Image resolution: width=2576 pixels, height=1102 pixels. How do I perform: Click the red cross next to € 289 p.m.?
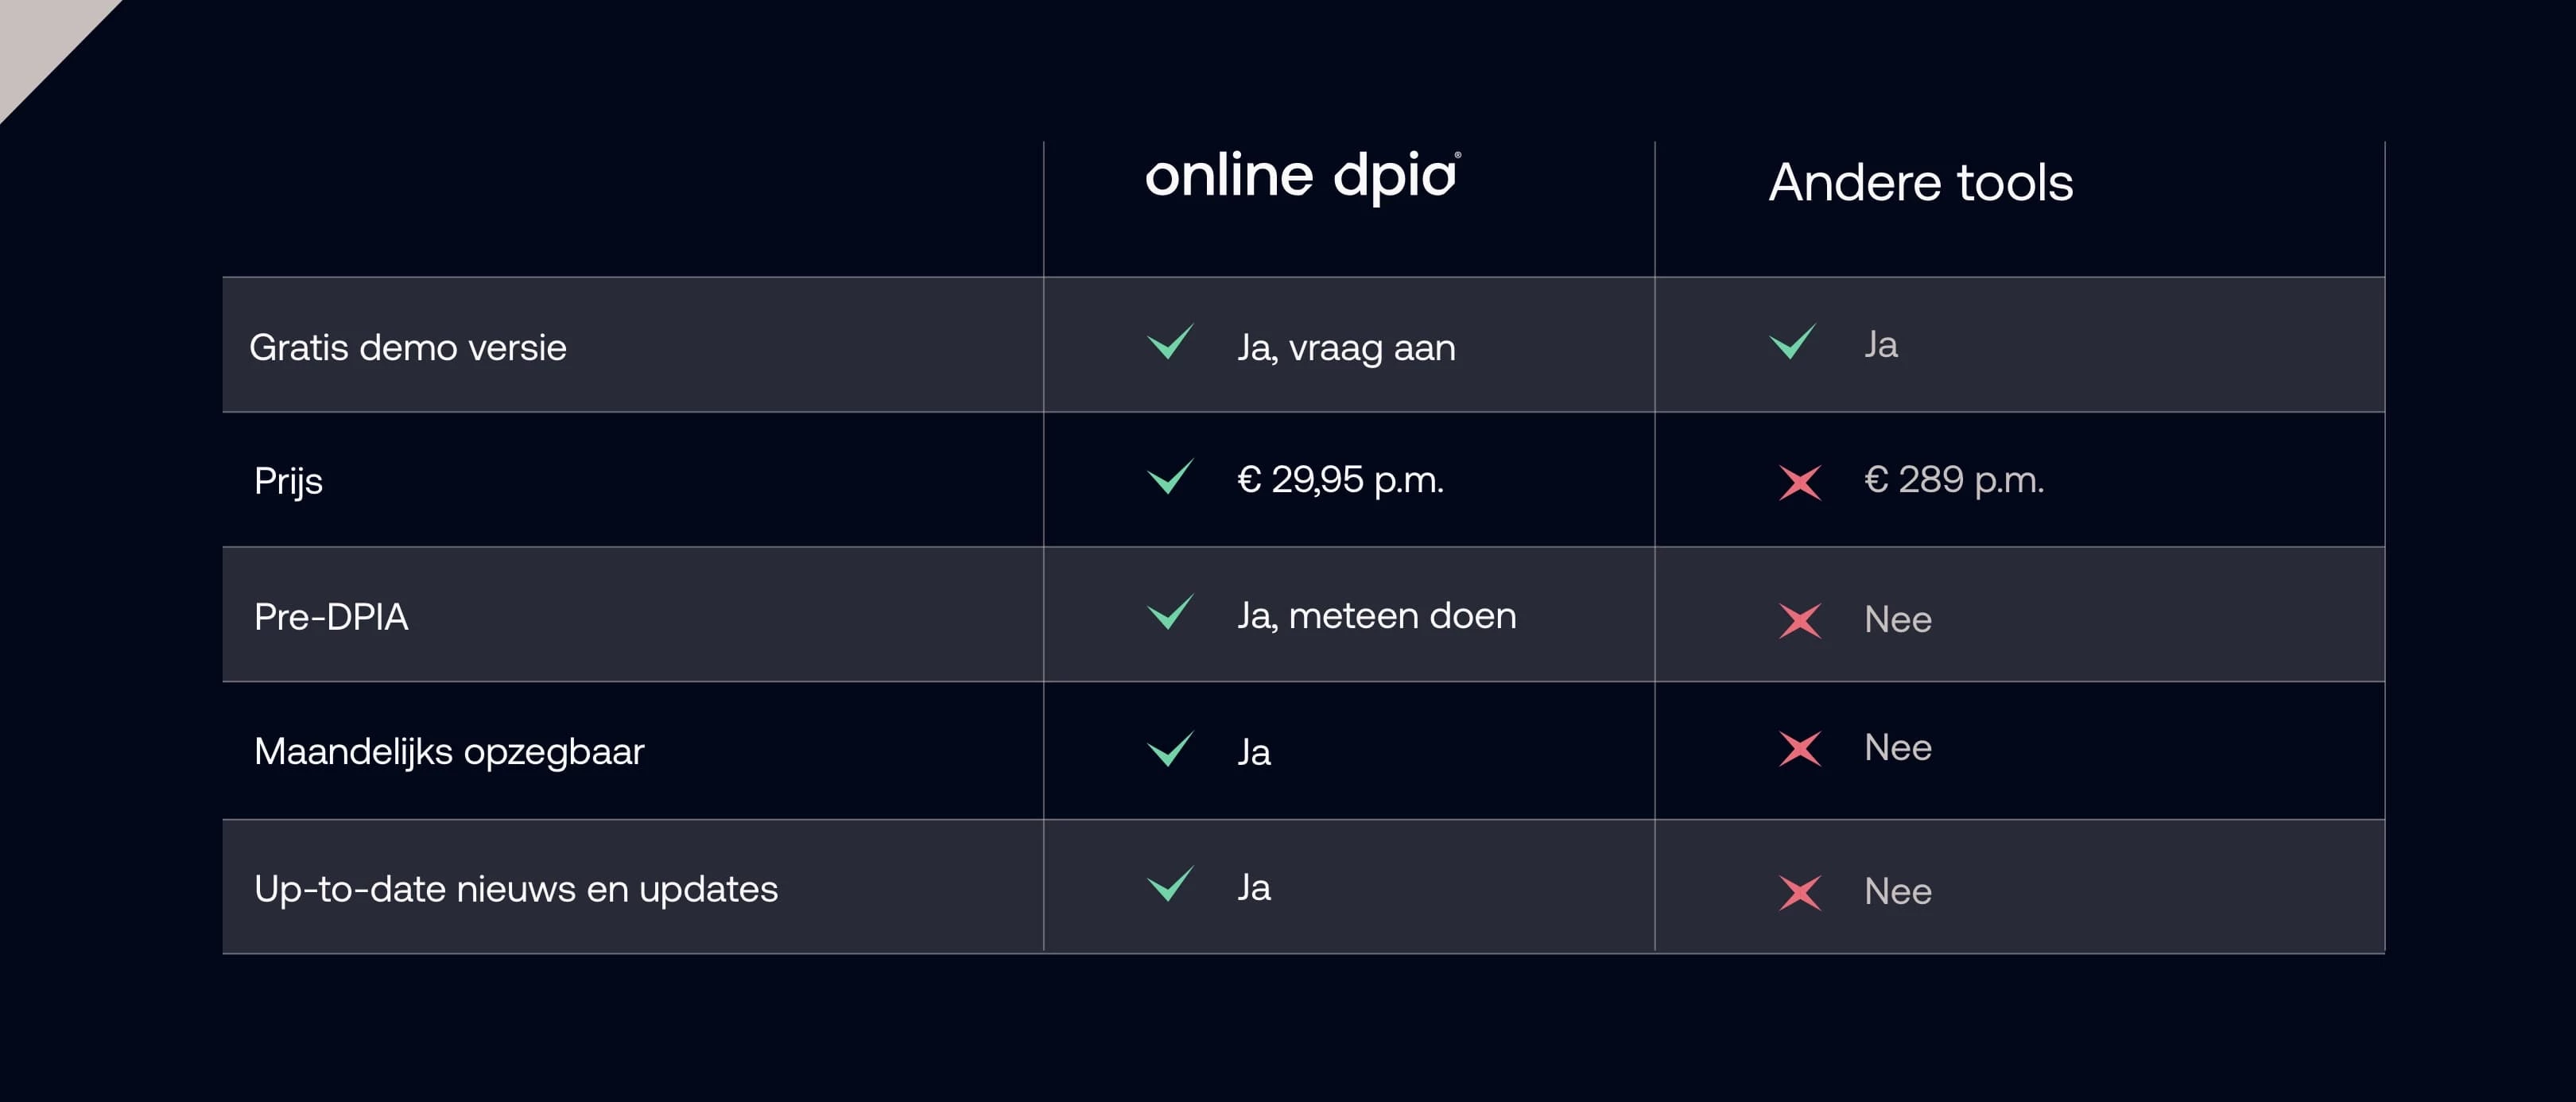pyautogui.click(x=1800, y=483)
